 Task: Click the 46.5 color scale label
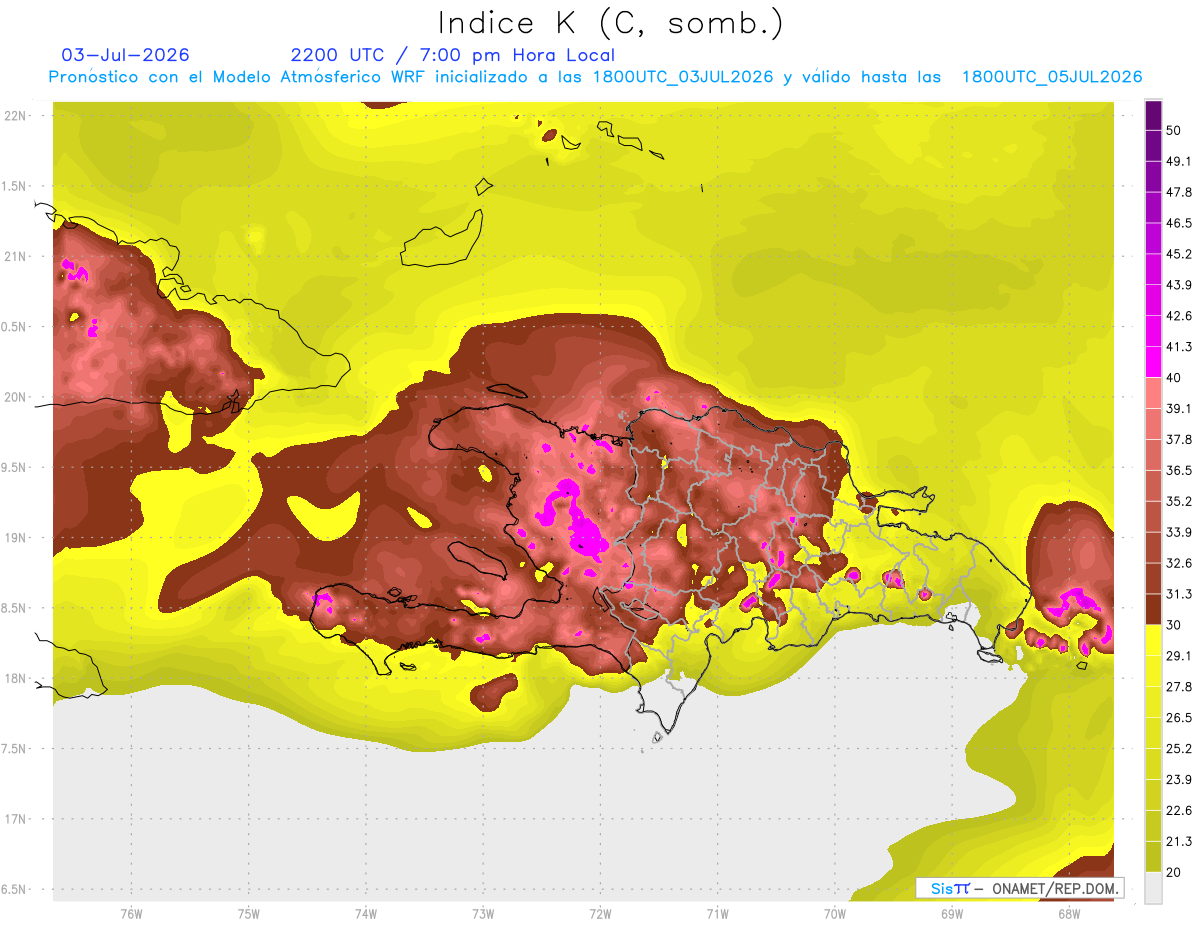1178,223
